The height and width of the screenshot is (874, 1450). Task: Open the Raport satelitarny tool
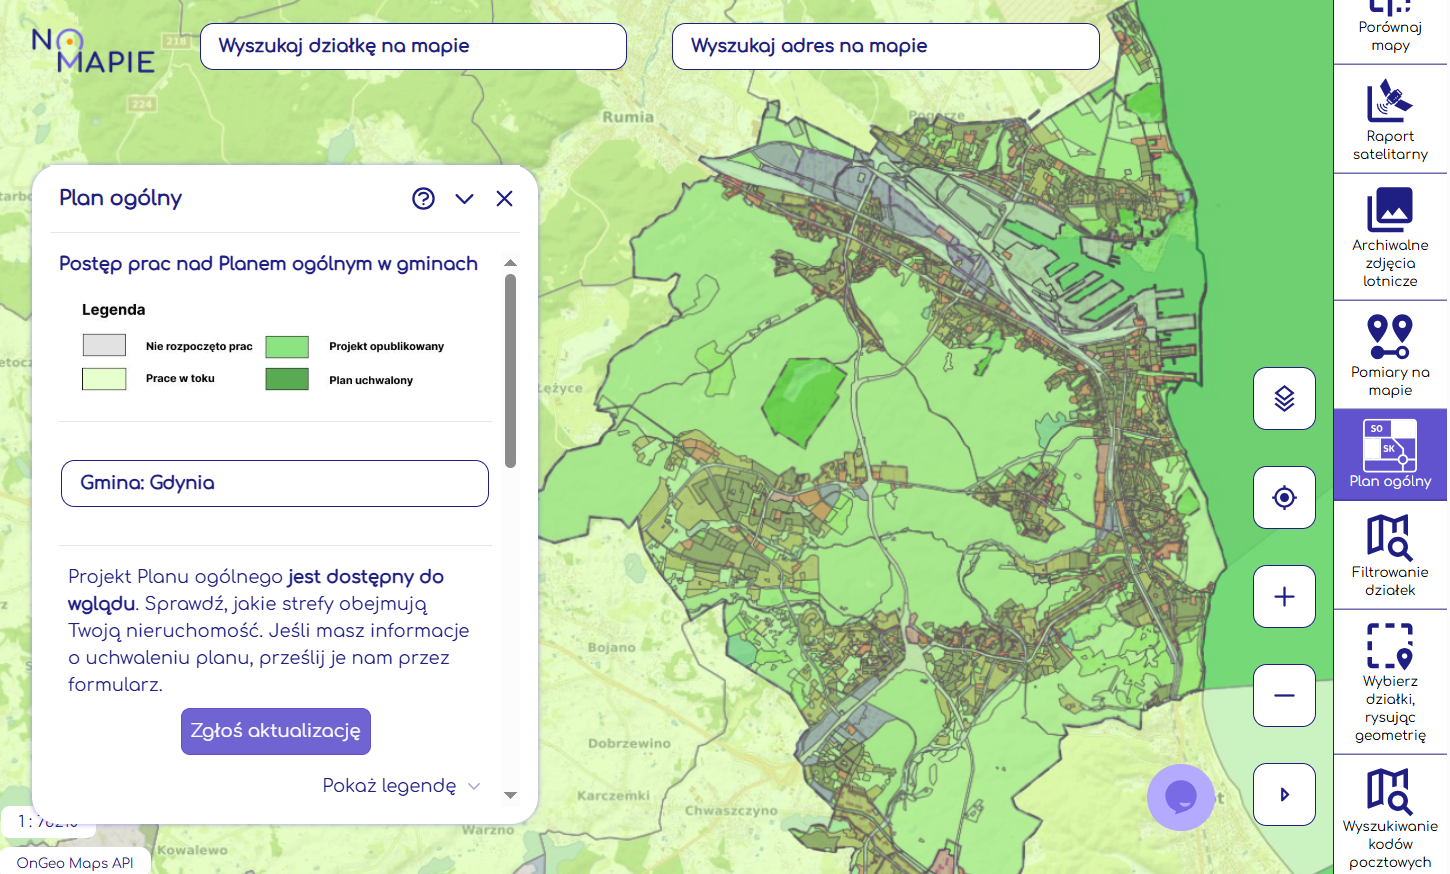point(1390,120)
